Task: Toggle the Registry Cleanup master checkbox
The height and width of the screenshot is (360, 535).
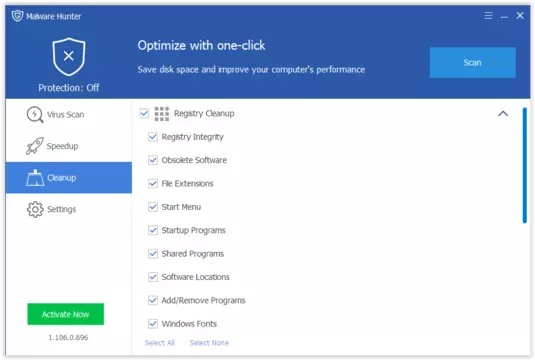Action: [144, 113]
